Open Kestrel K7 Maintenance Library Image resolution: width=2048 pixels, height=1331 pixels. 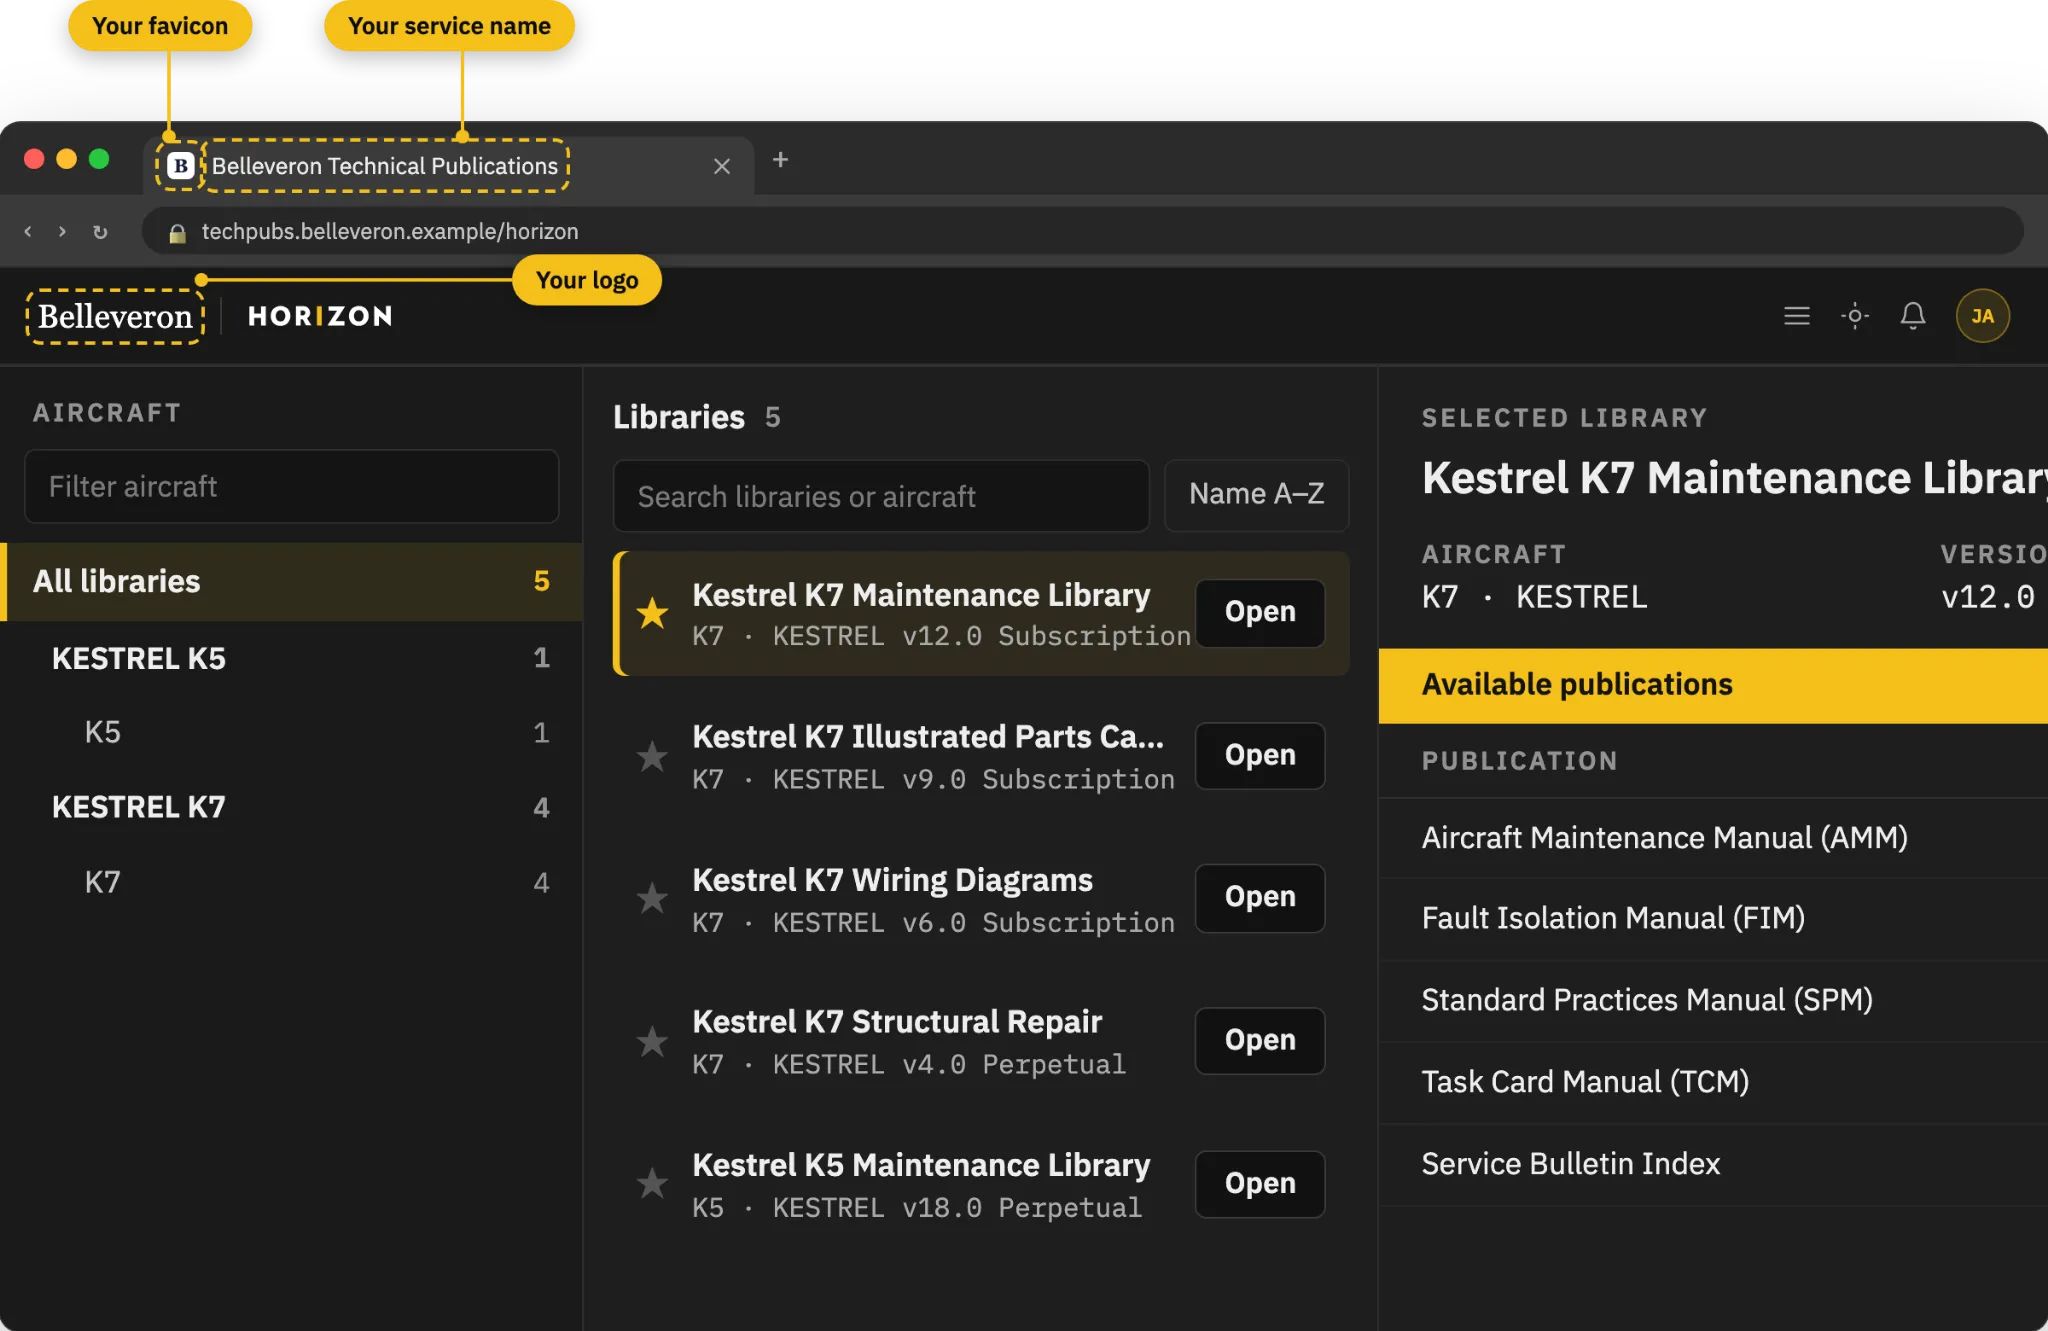pos(1260,612)
